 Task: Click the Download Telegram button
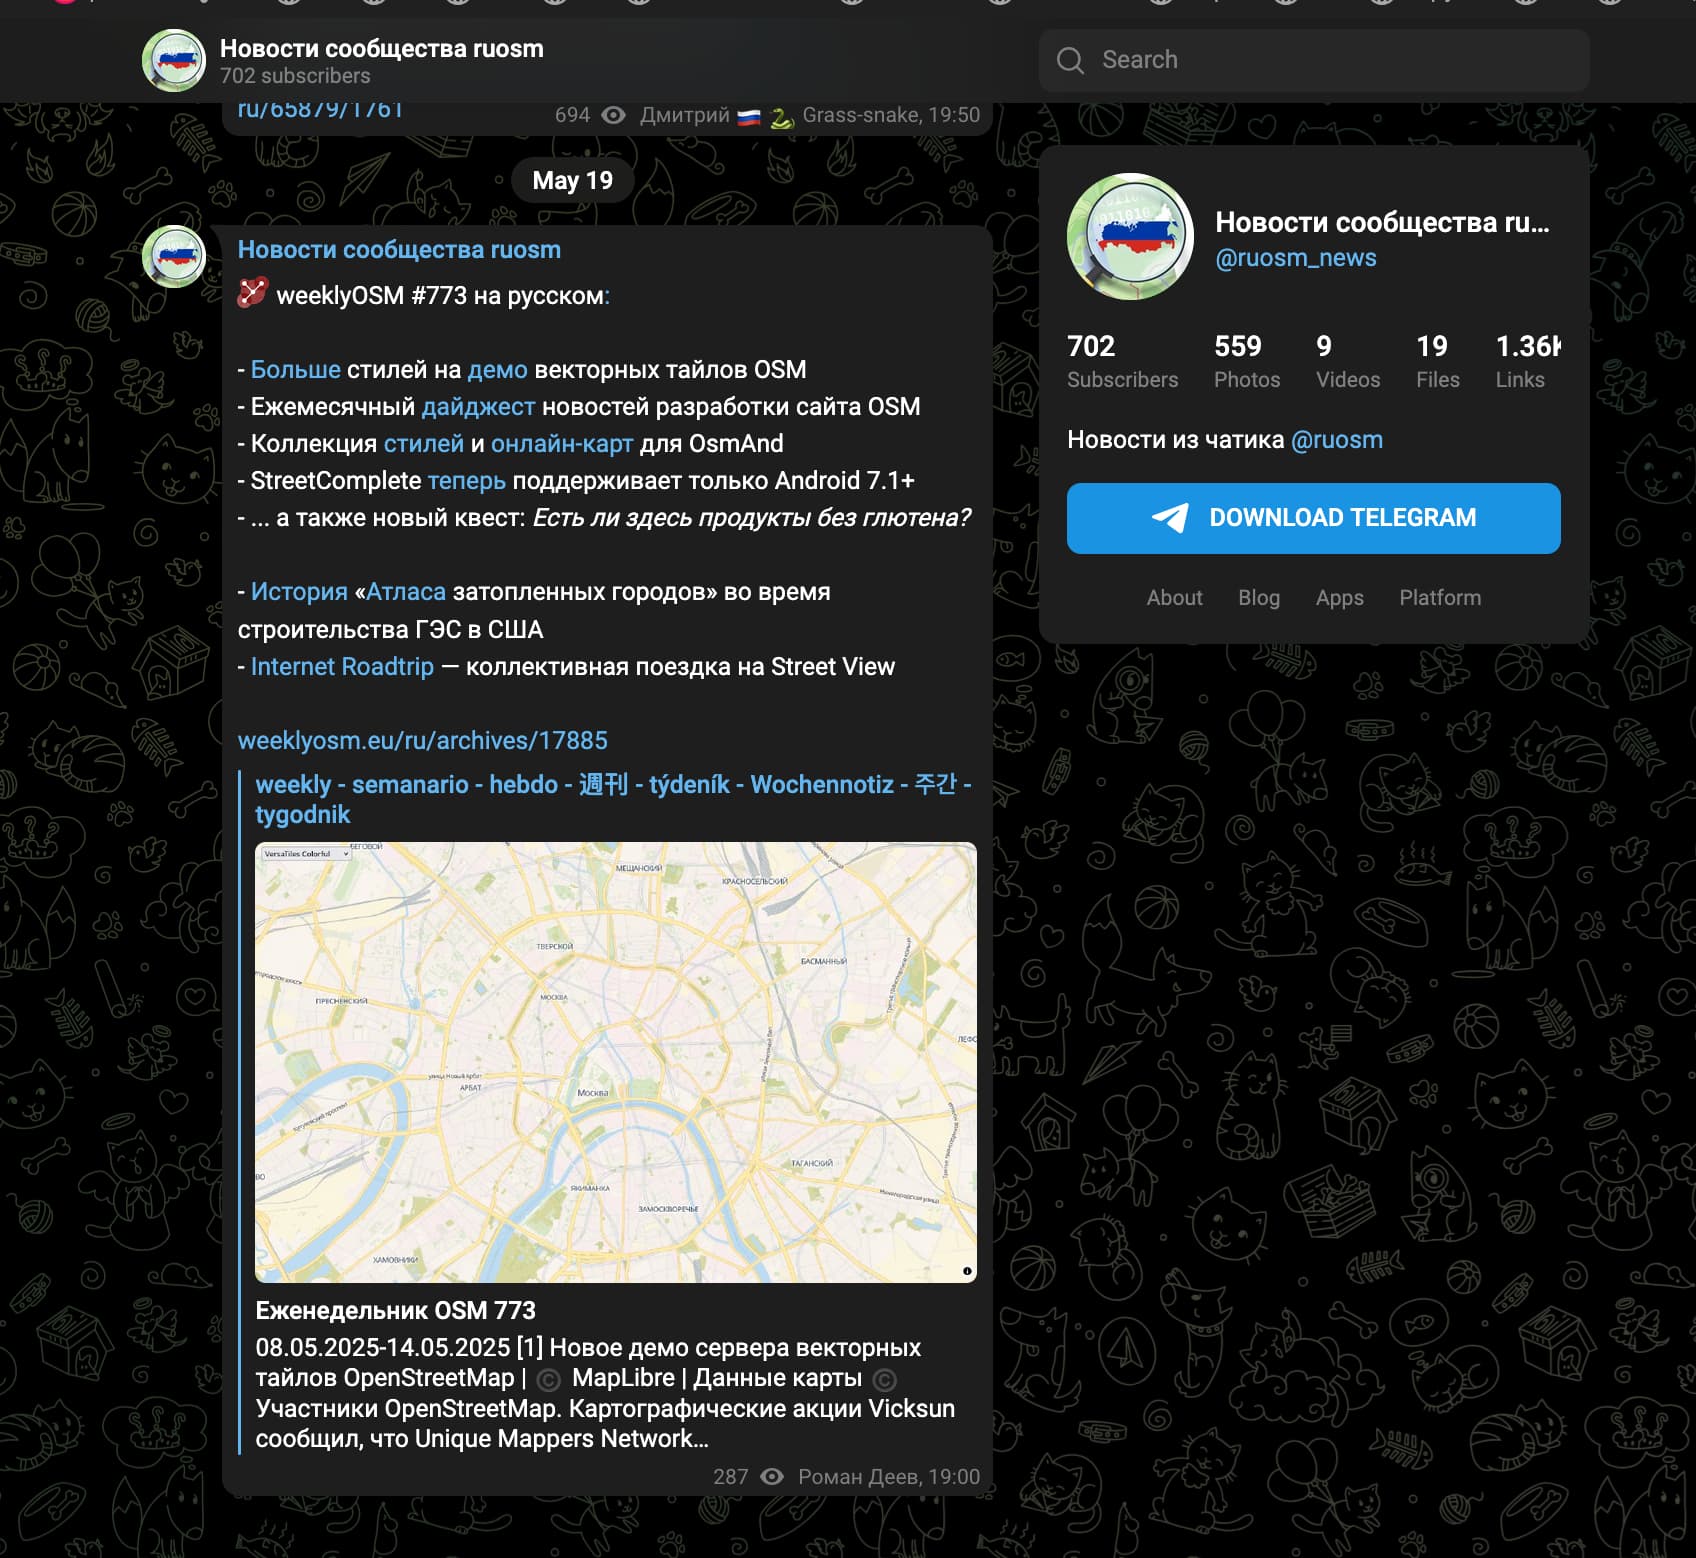(1314, 518)
